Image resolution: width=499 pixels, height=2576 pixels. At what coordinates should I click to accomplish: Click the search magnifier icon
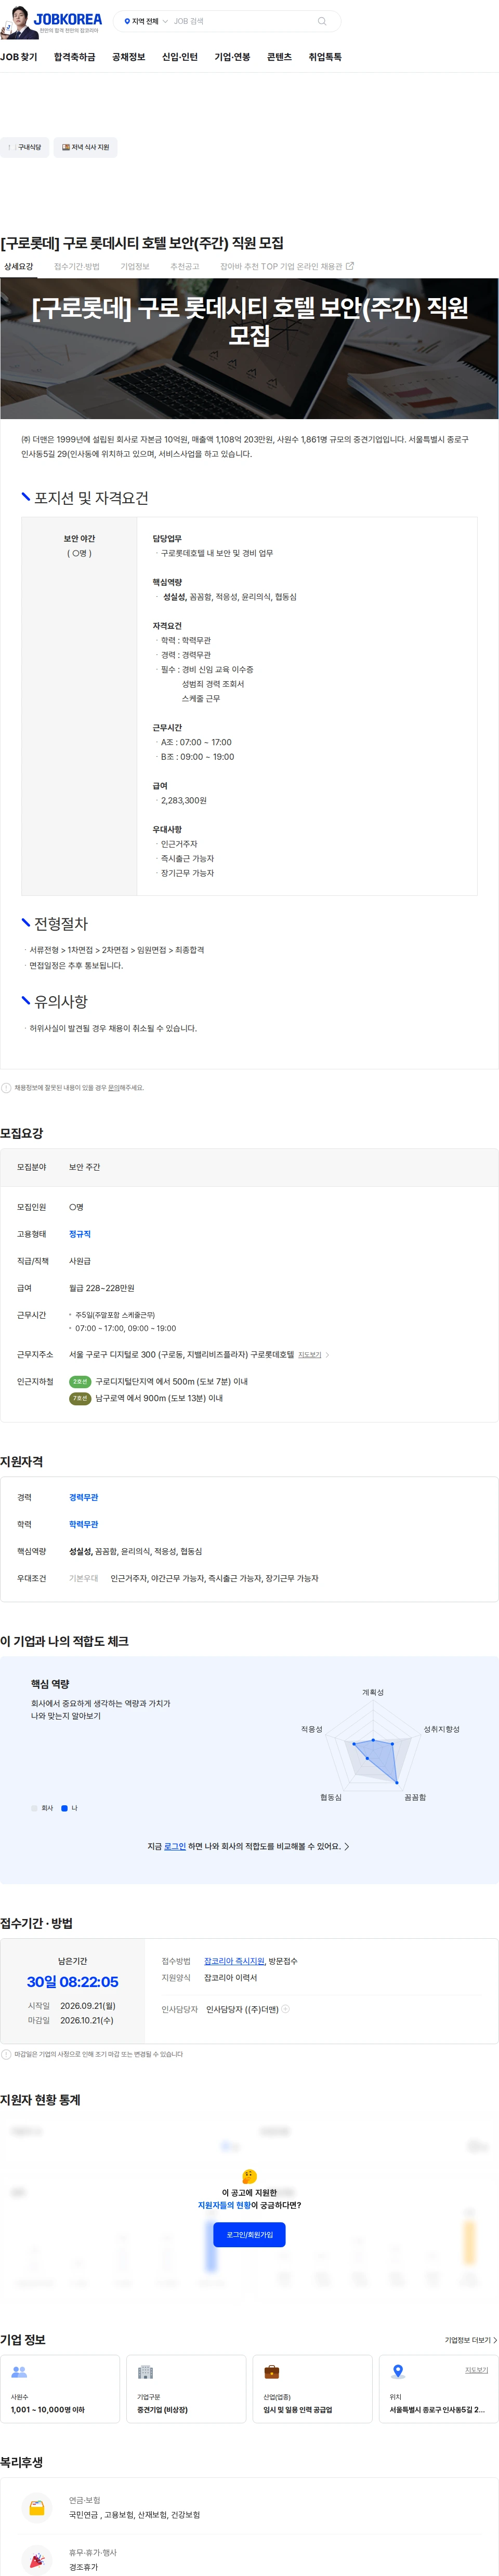322,21
